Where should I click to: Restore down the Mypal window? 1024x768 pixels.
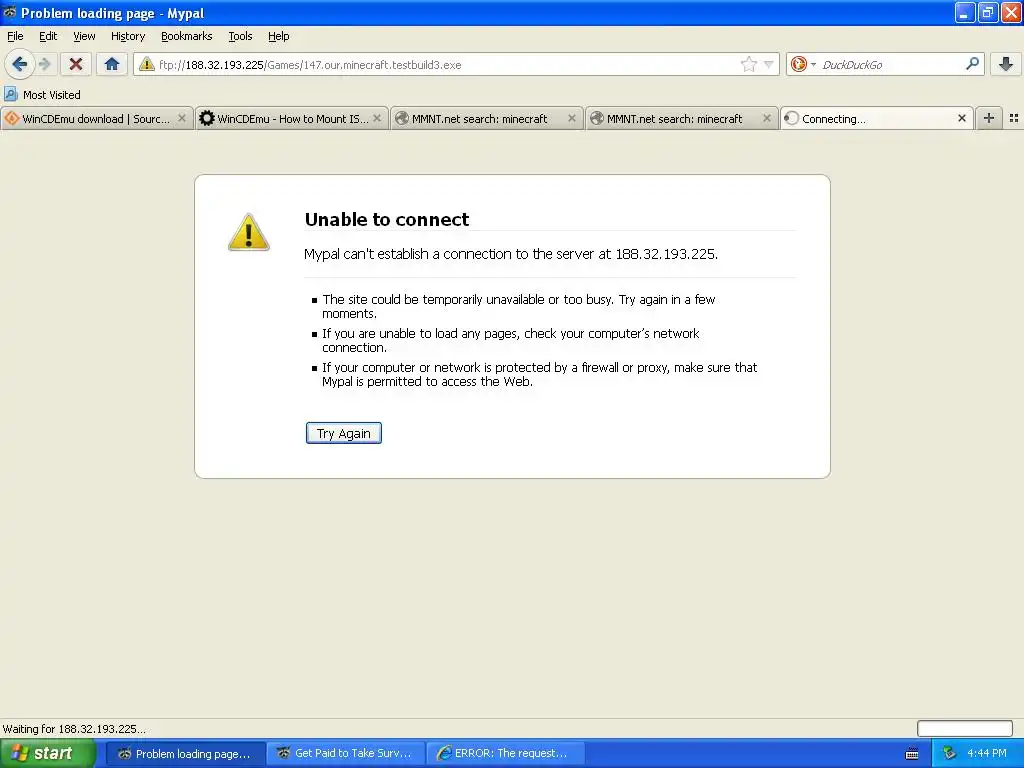tap(987, 12)
